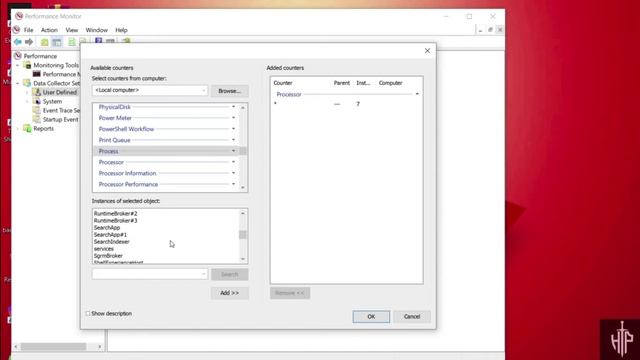Click the Help toolbar icon

pos(98,41)
